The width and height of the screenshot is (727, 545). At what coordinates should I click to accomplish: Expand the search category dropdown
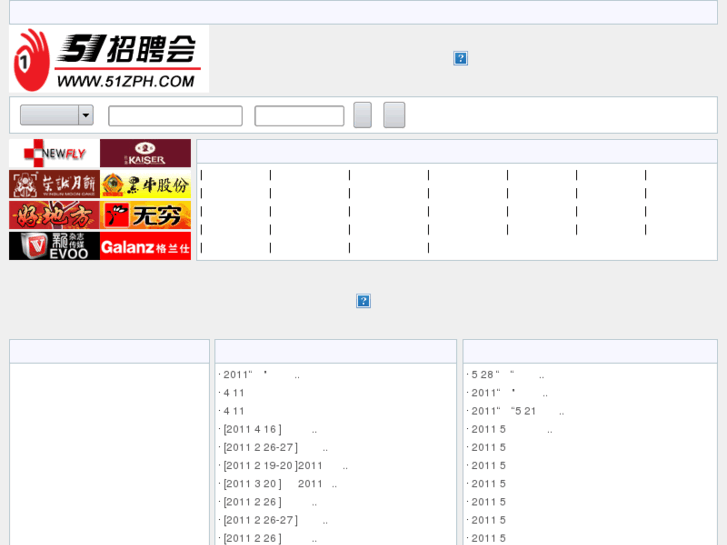(x=57, y=115)
